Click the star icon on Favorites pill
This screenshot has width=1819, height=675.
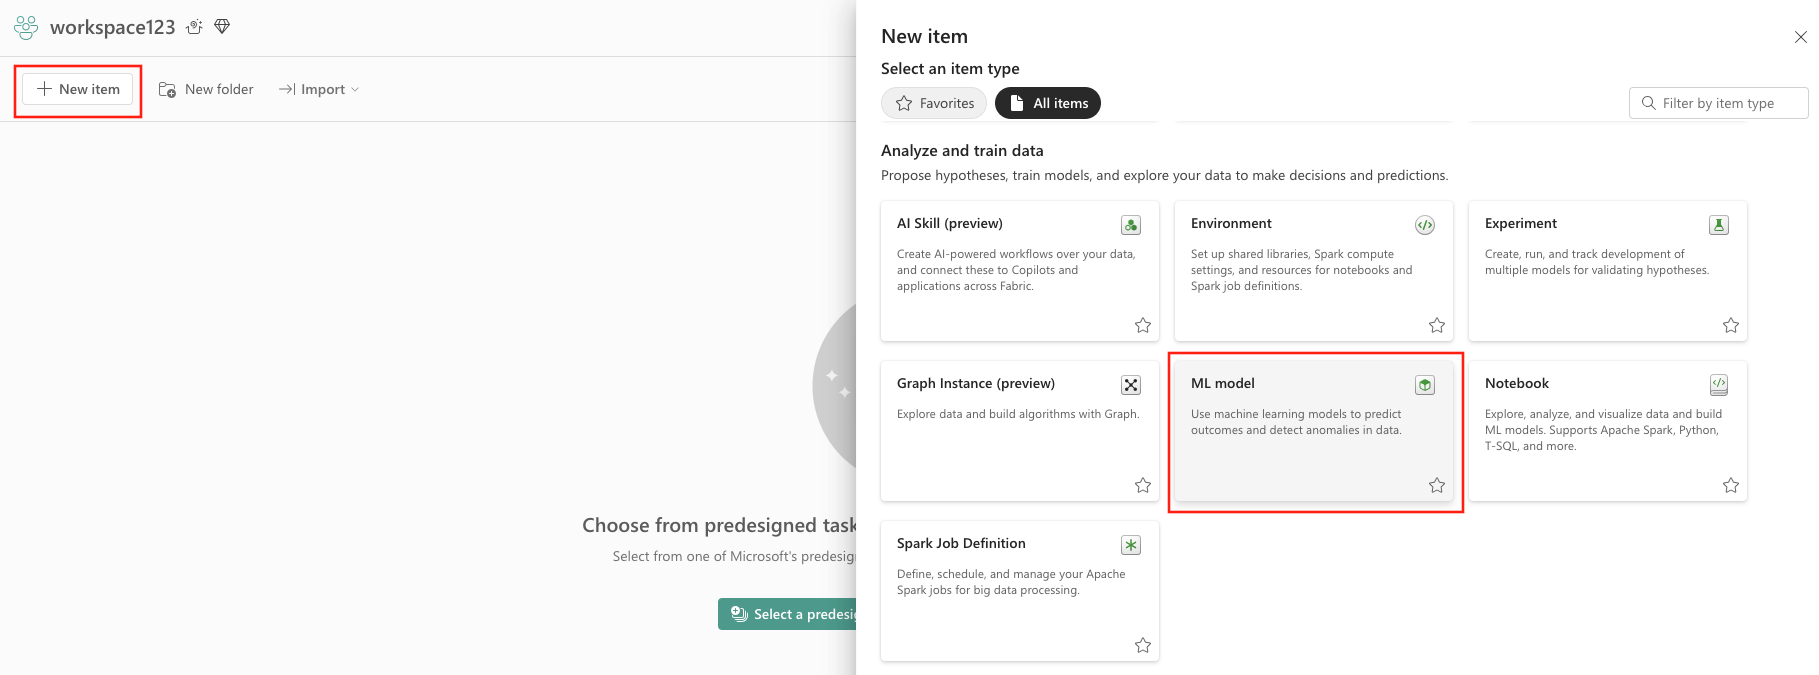[x=904, y=103]
